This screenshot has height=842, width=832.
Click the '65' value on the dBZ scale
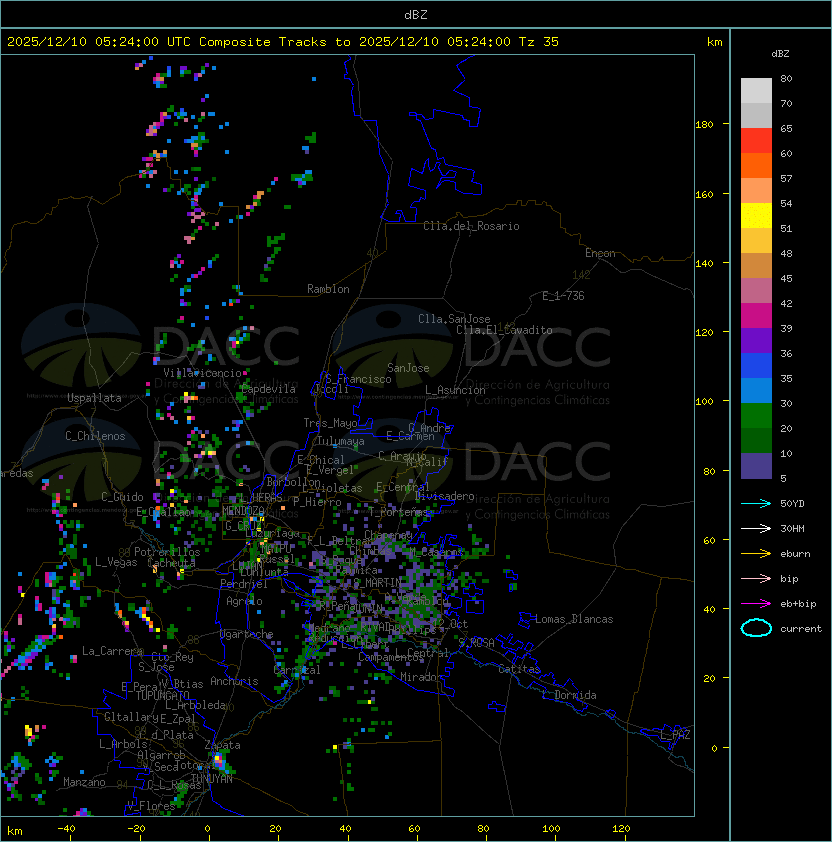click(786, 128)
